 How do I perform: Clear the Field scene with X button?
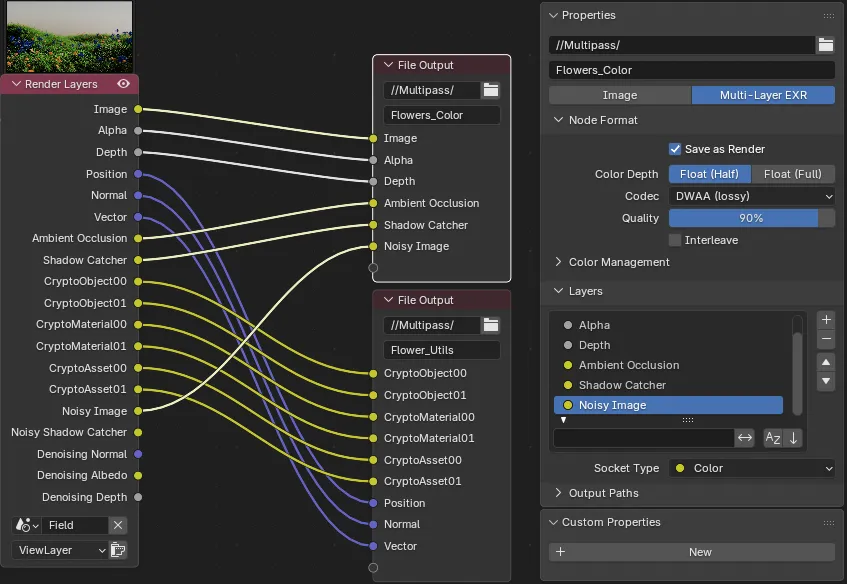pos(118,525)
